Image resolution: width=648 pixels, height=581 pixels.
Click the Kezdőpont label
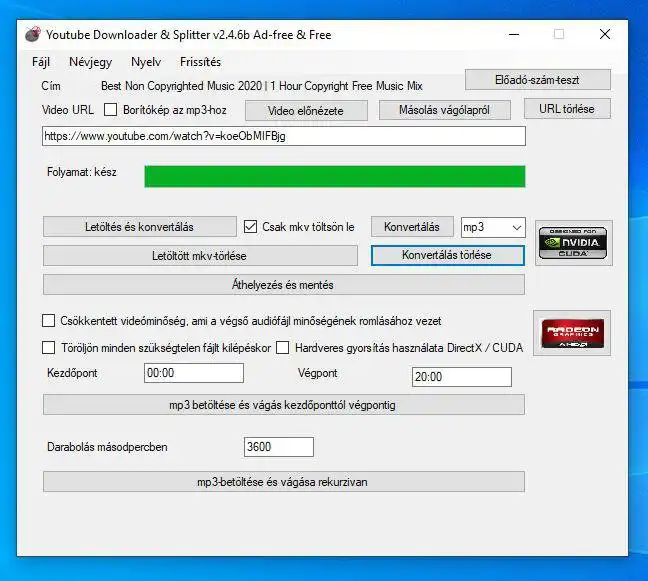click(72, 373)
